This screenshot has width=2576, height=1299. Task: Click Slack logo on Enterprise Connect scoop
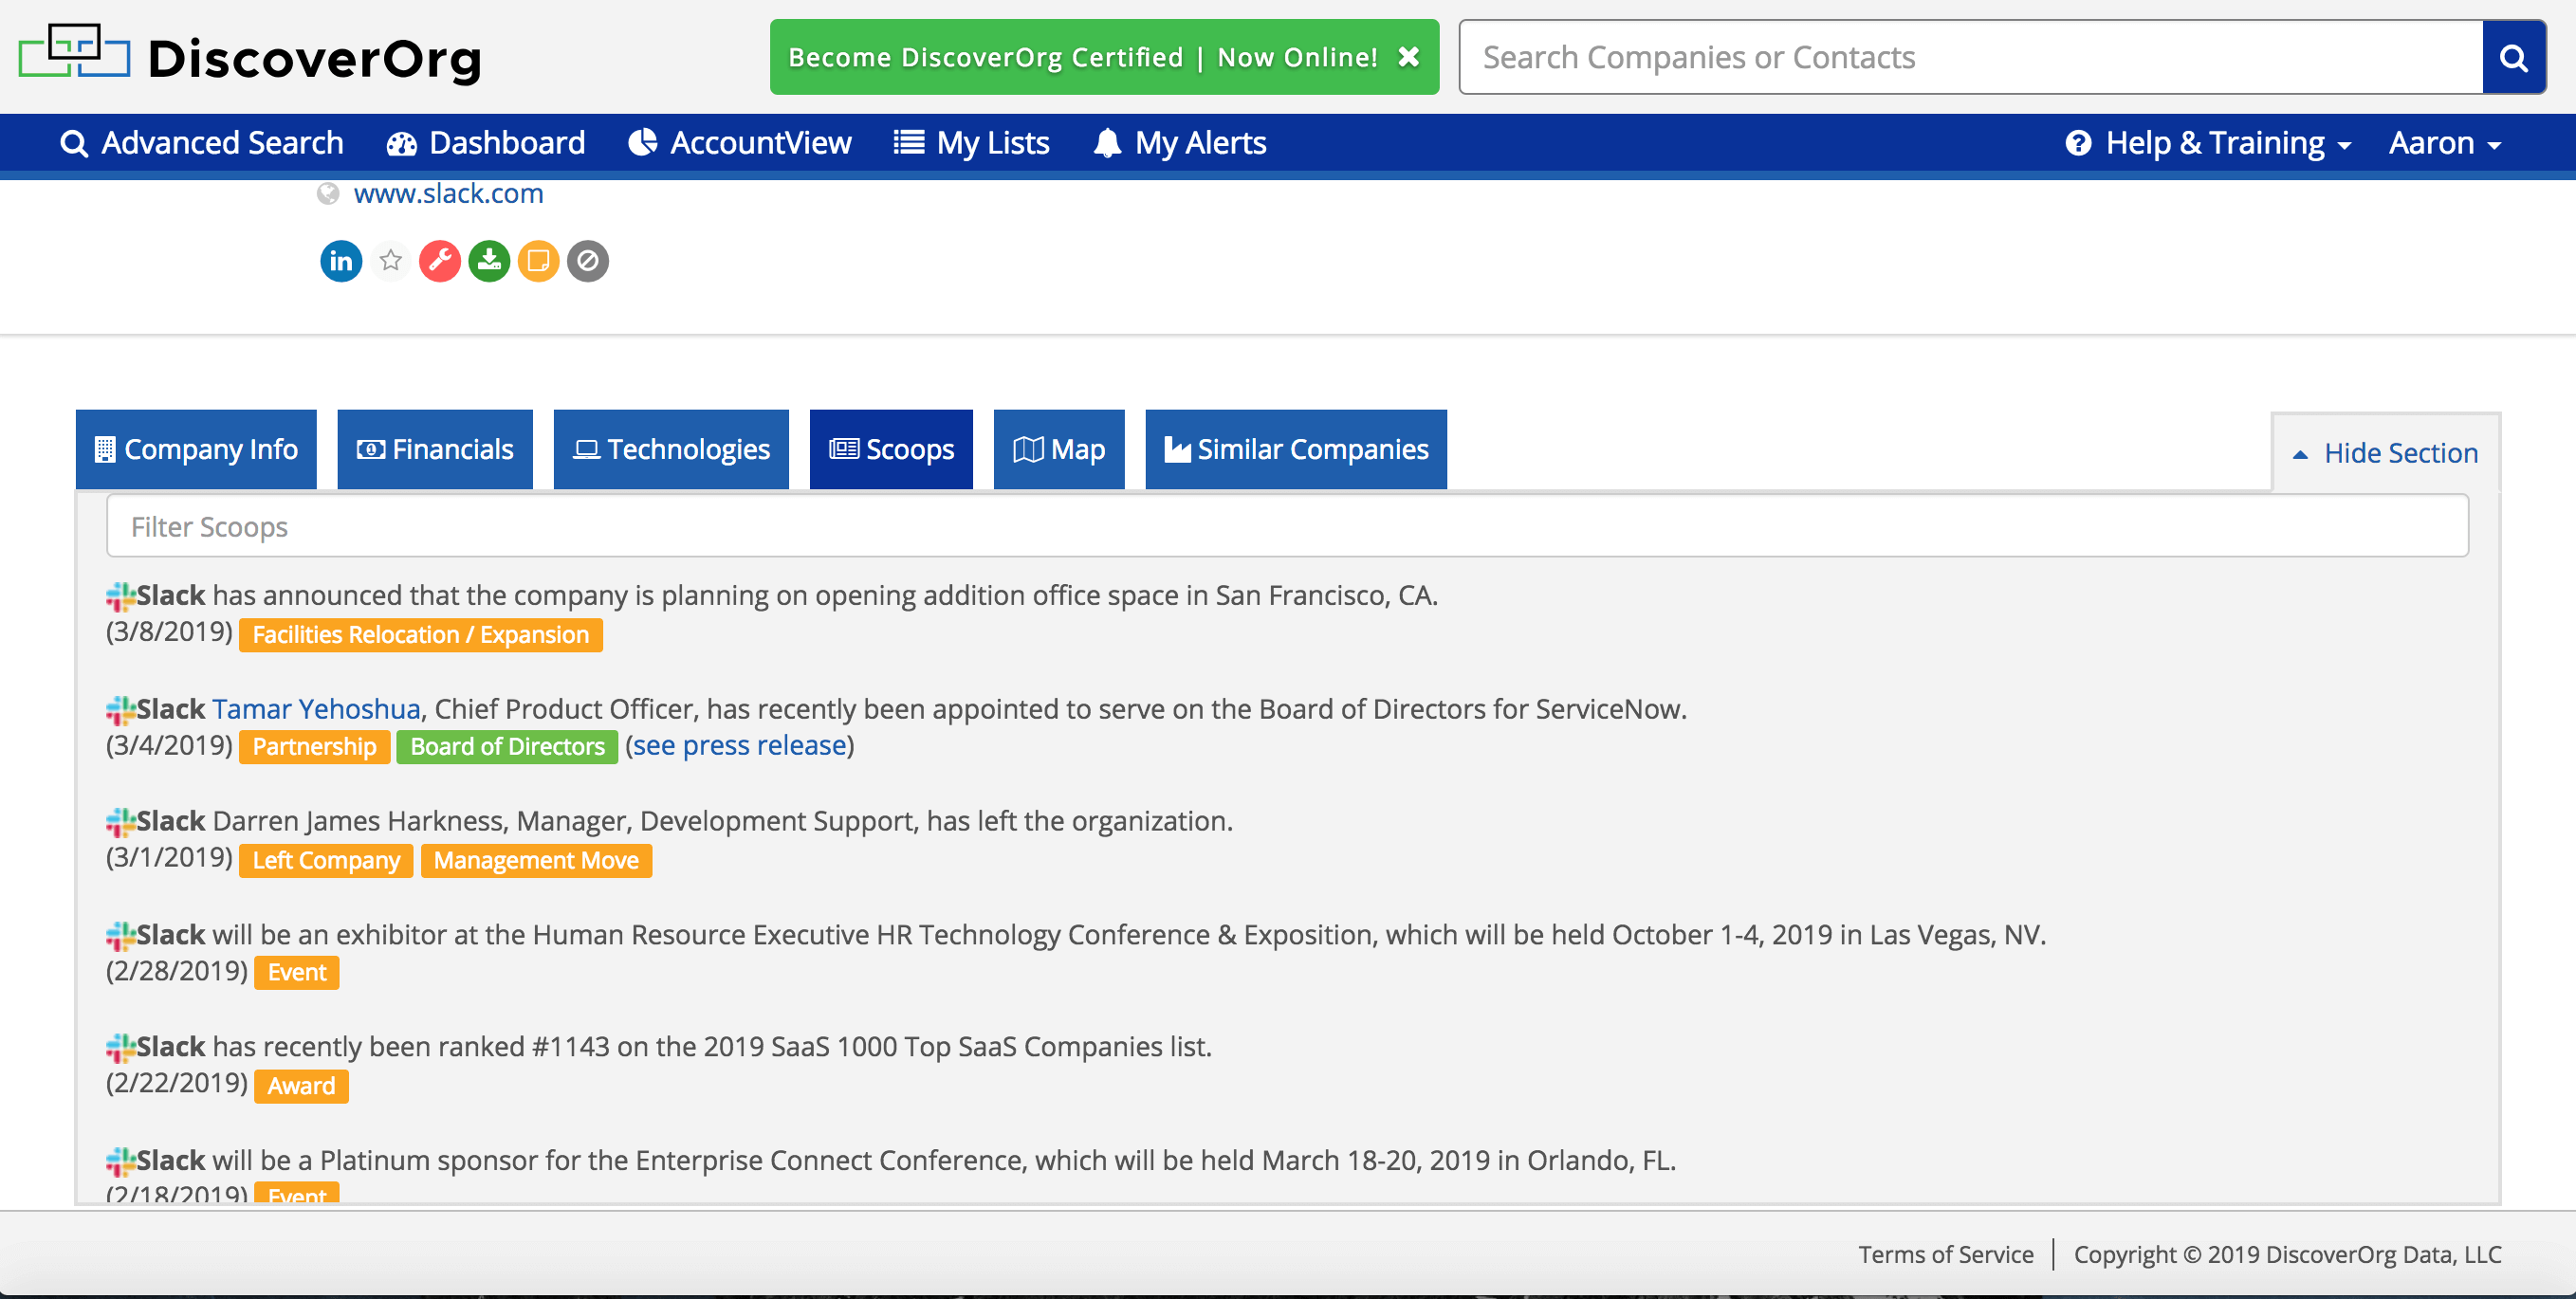click(x=121, y=1163)
